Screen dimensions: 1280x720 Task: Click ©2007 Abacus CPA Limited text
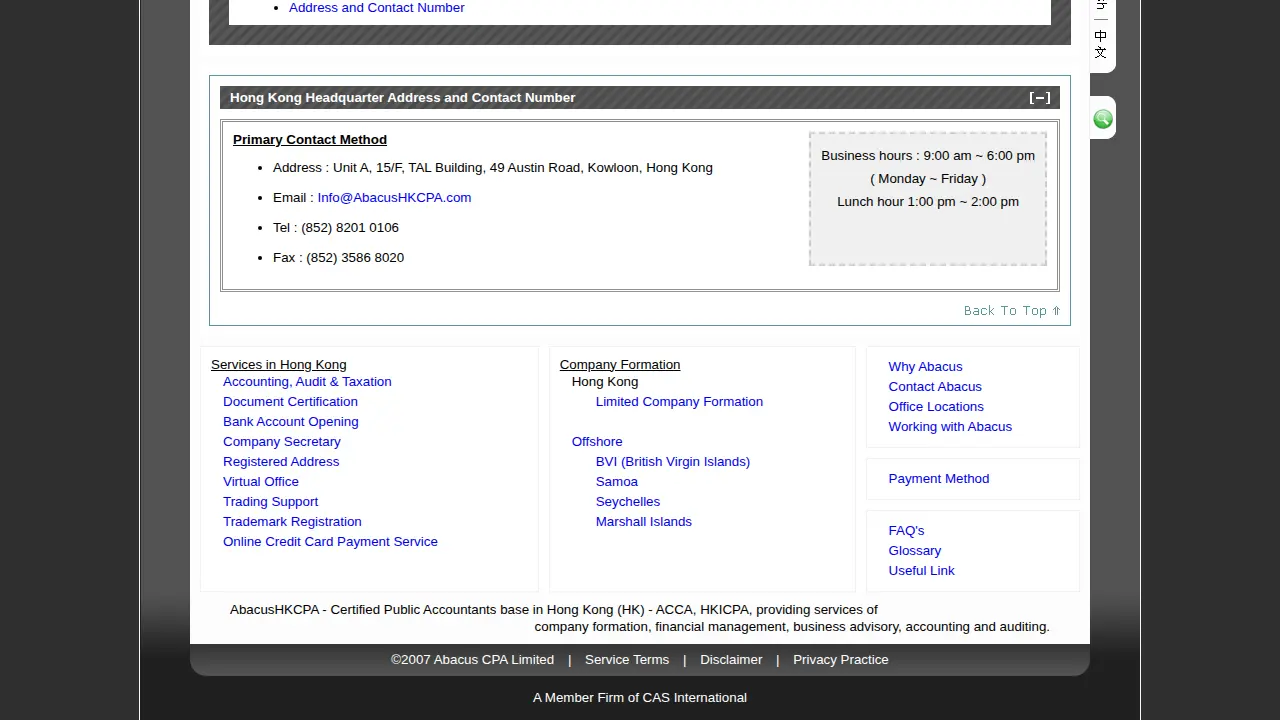(x=472, y=660)
